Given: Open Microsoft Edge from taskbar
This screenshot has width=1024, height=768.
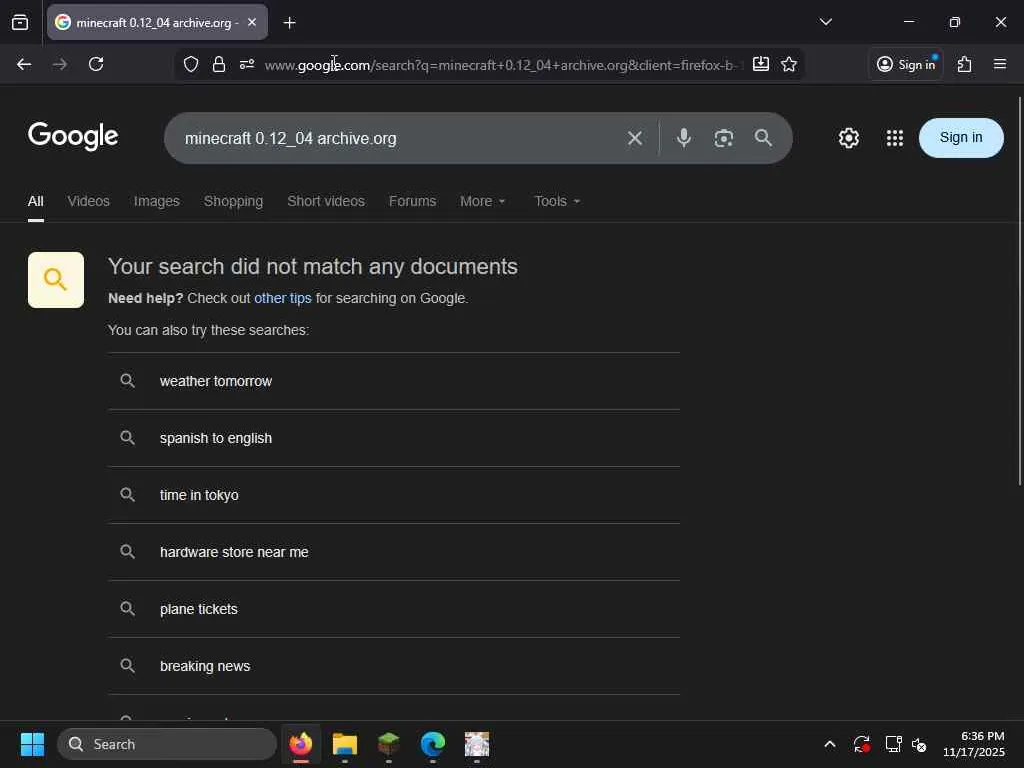Looking at the screenshot, I should 433,744.
